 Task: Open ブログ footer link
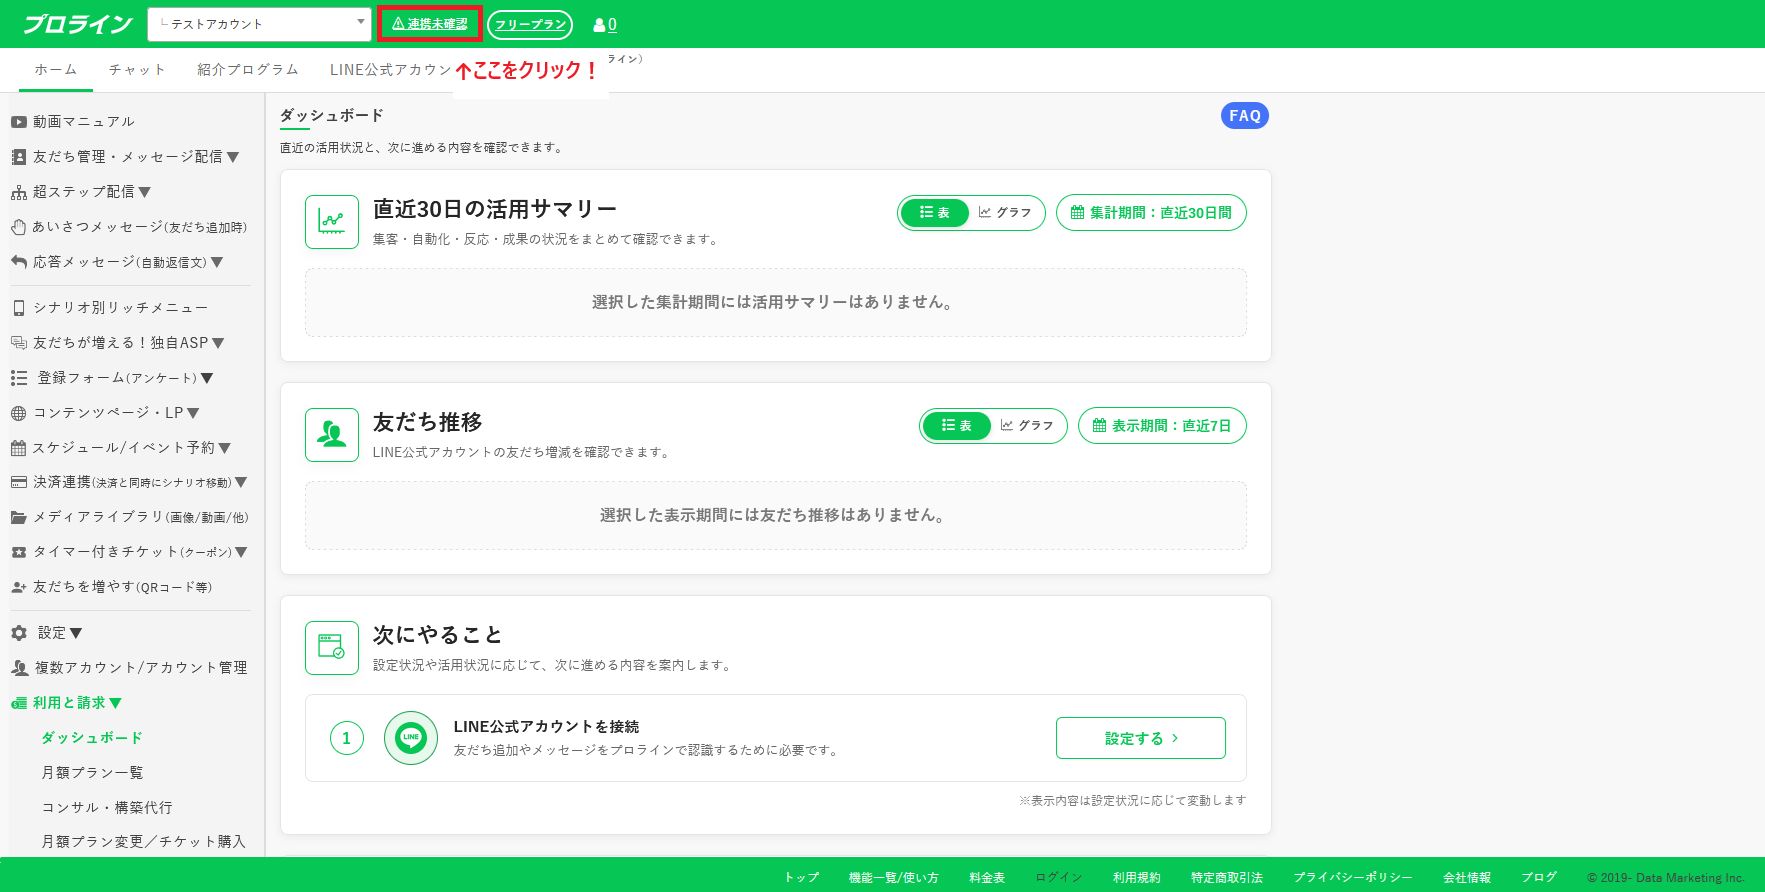click(x=1539, y=878)
